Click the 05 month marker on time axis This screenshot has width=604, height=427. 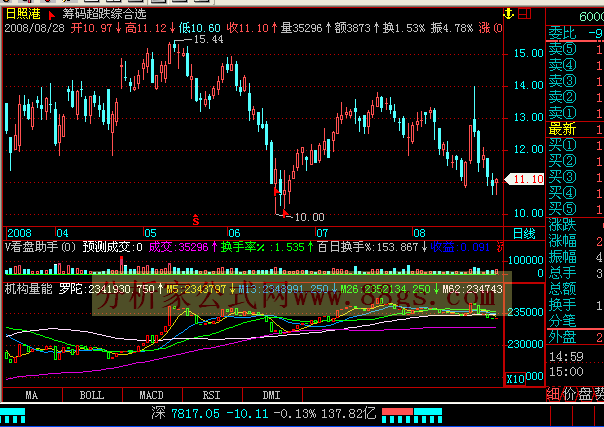(150, 233)
